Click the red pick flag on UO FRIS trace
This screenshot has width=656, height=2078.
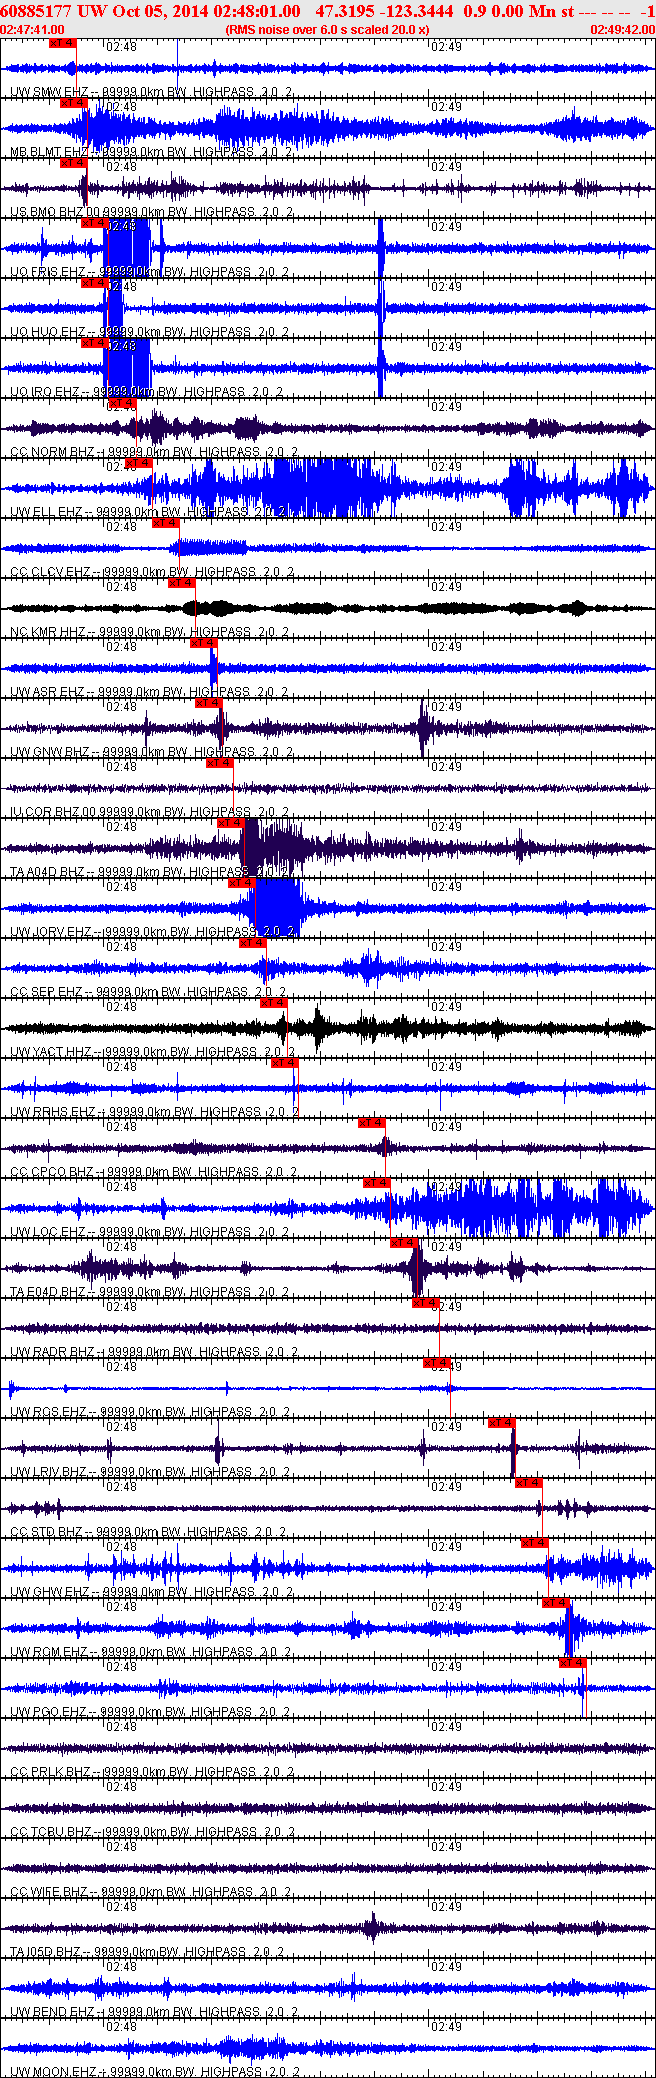tap(94, 223)
